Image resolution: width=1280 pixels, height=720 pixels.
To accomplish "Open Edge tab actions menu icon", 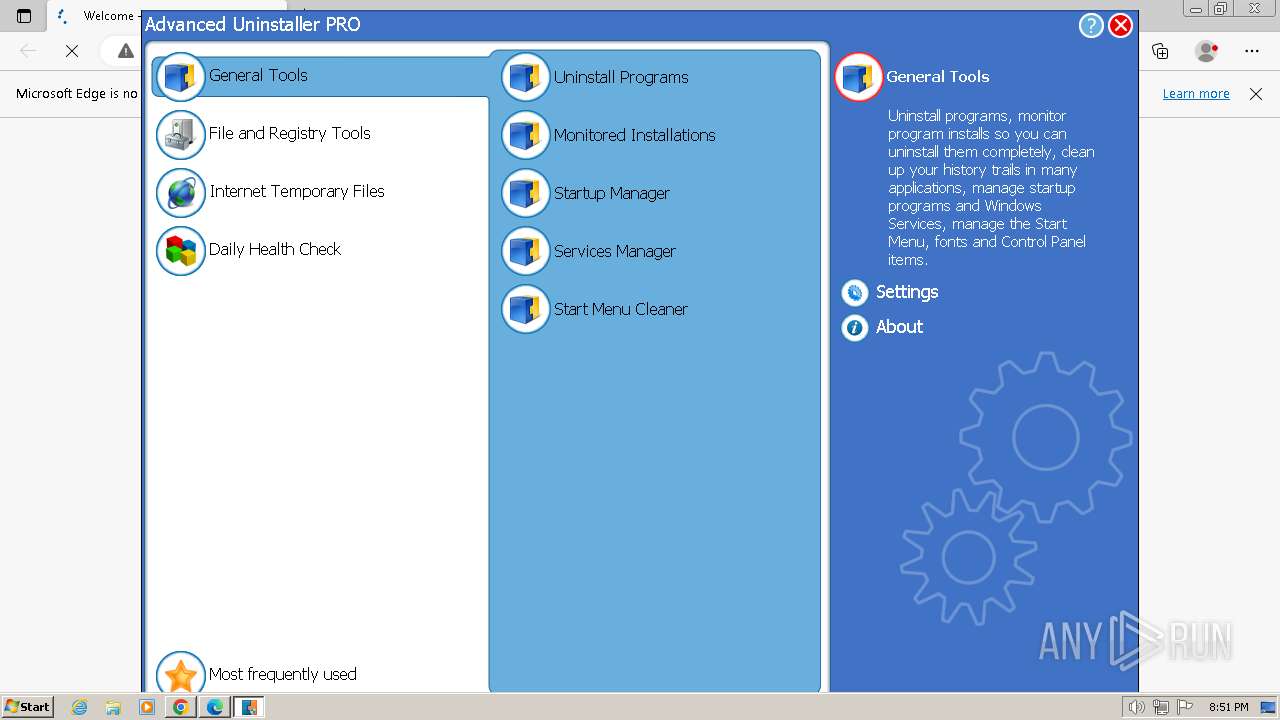I will pyautogui.click(x=24, y=16).
